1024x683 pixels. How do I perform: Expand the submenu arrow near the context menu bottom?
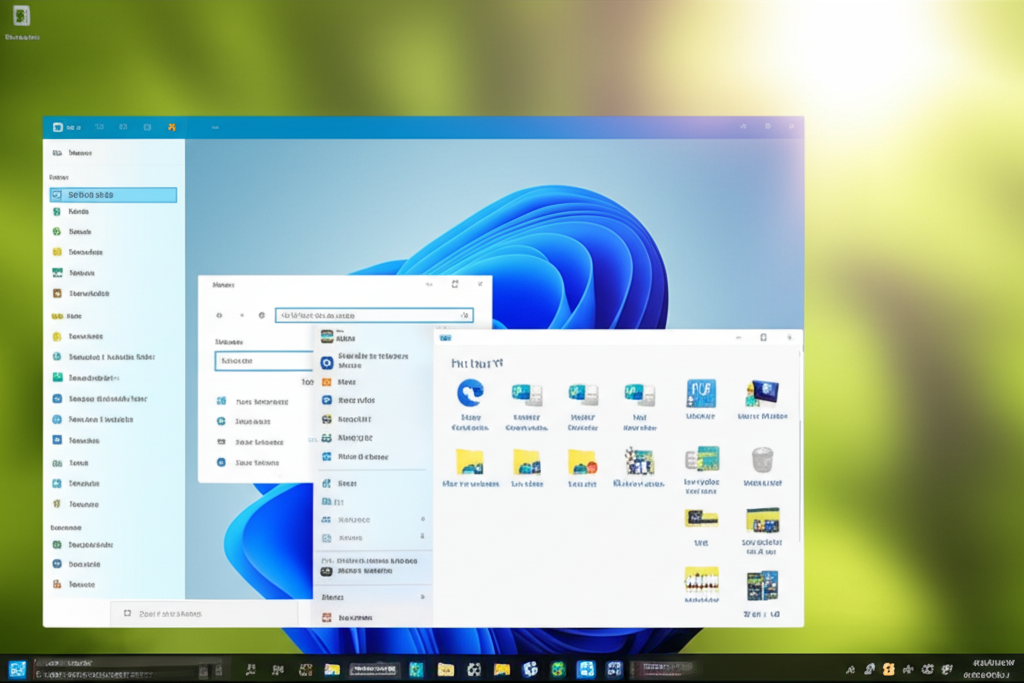click(421, 597)
